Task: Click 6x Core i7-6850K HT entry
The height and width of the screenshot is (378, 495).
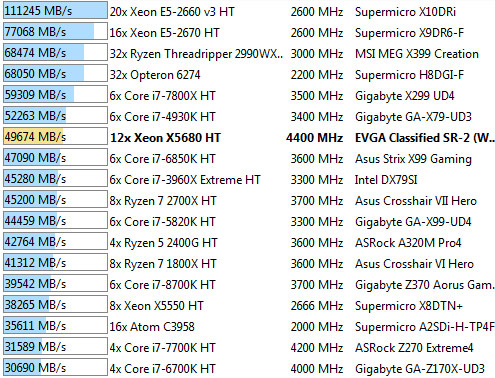Action: coord(162,159)
